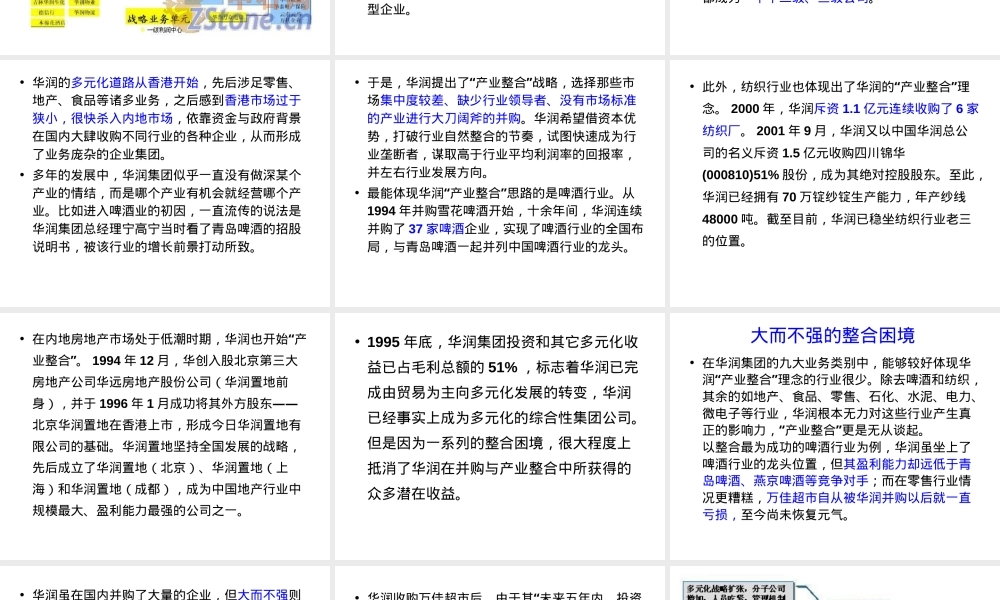Click the text '说明书，被该行业的增长前景打动所致。'

coord(145,246)
